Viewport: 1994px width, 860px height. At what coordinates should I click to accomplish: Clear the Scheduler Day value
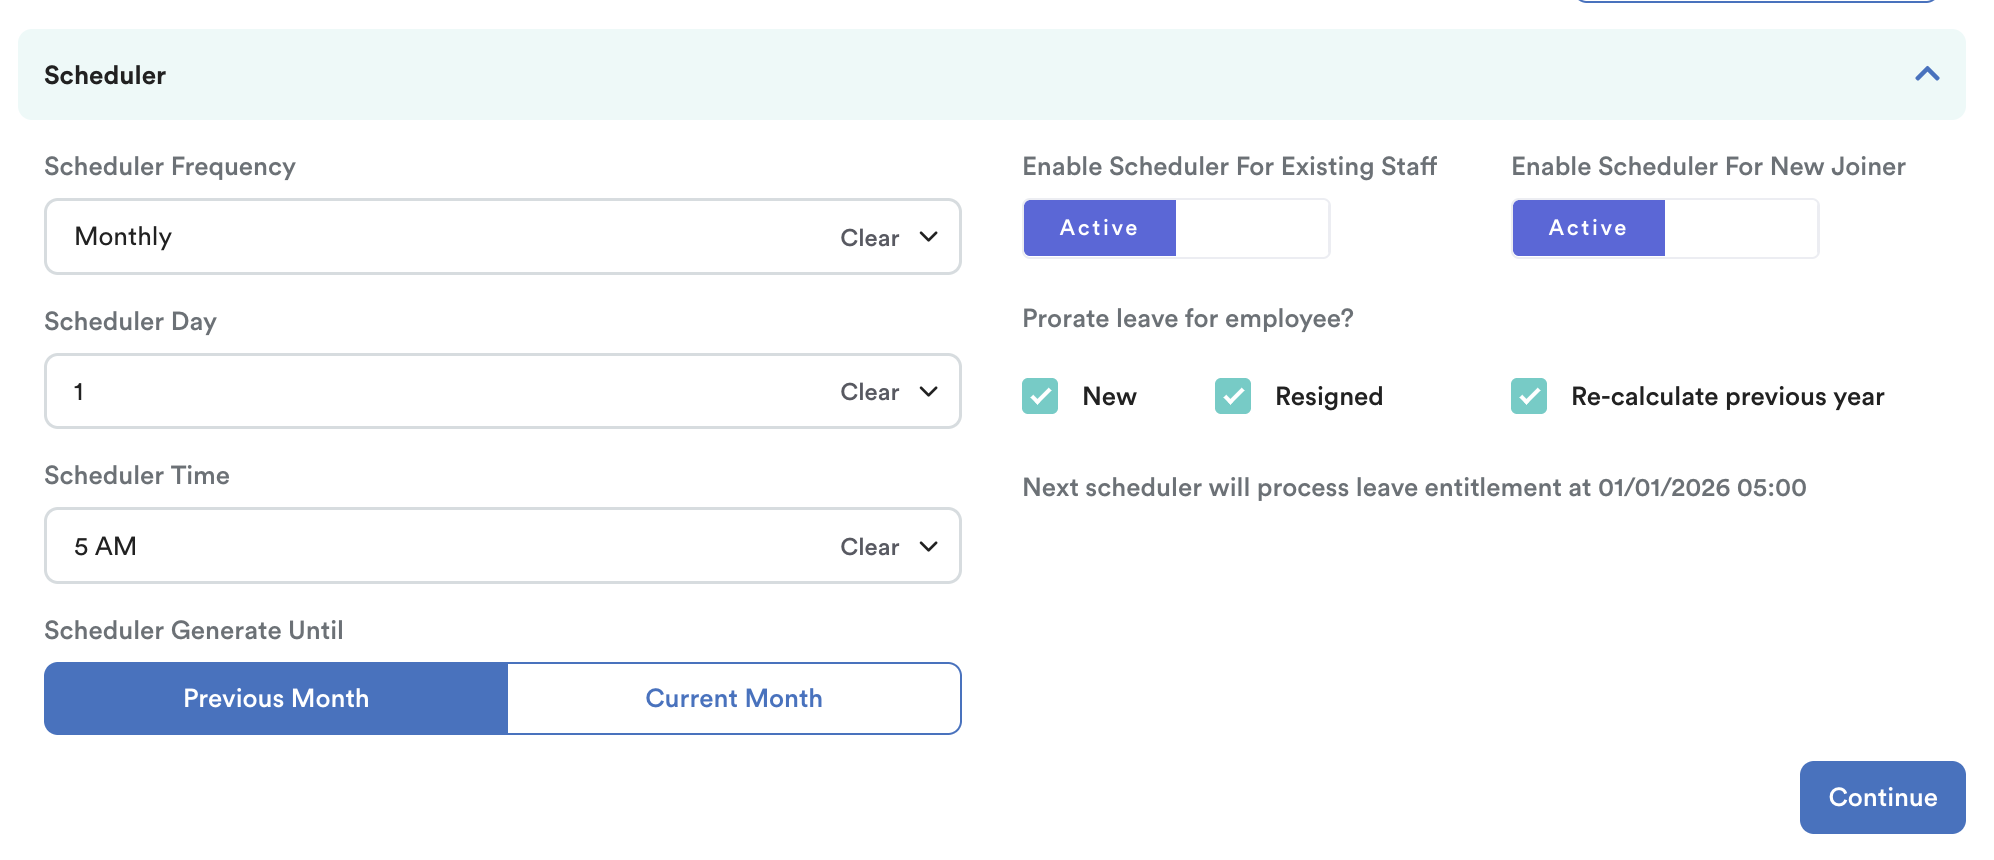869,392
